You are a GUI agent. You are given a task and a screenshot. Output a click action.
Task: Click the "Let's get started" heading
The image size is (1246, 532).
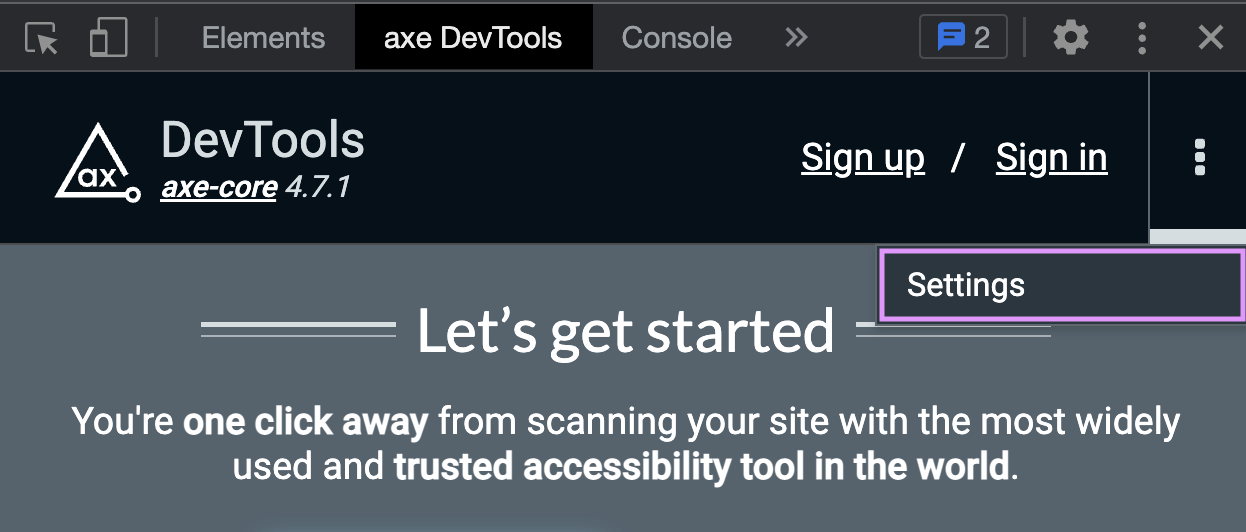click(x=625, y=331)
